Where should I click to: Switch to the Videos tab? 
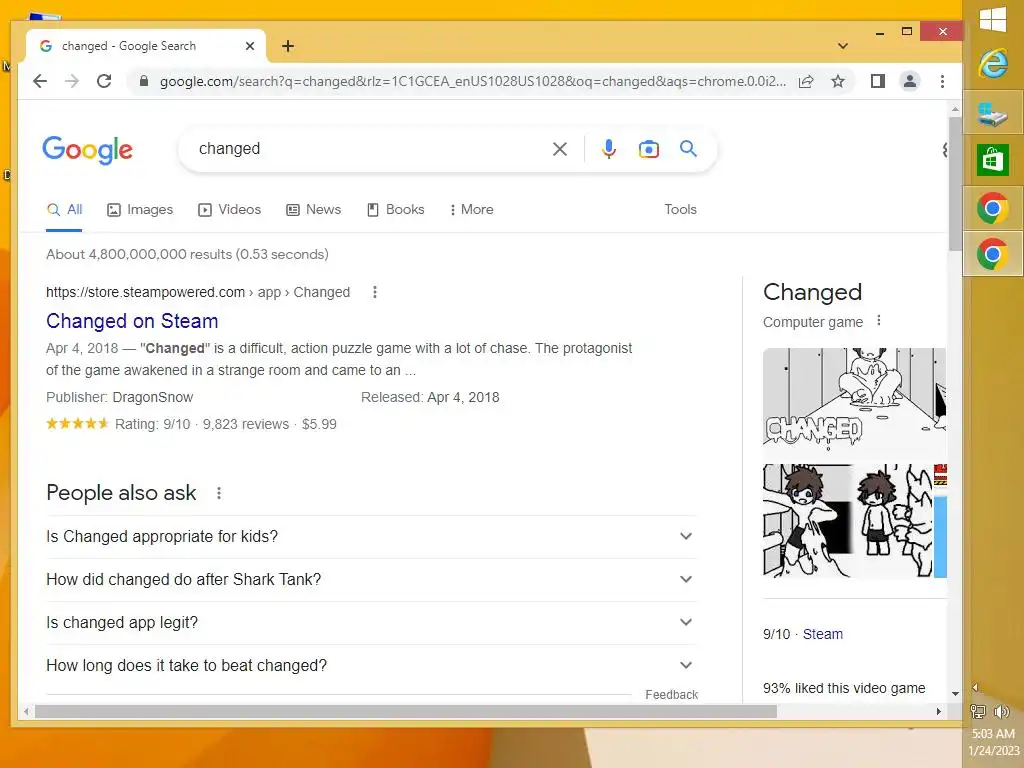click(x=229, y=210)
